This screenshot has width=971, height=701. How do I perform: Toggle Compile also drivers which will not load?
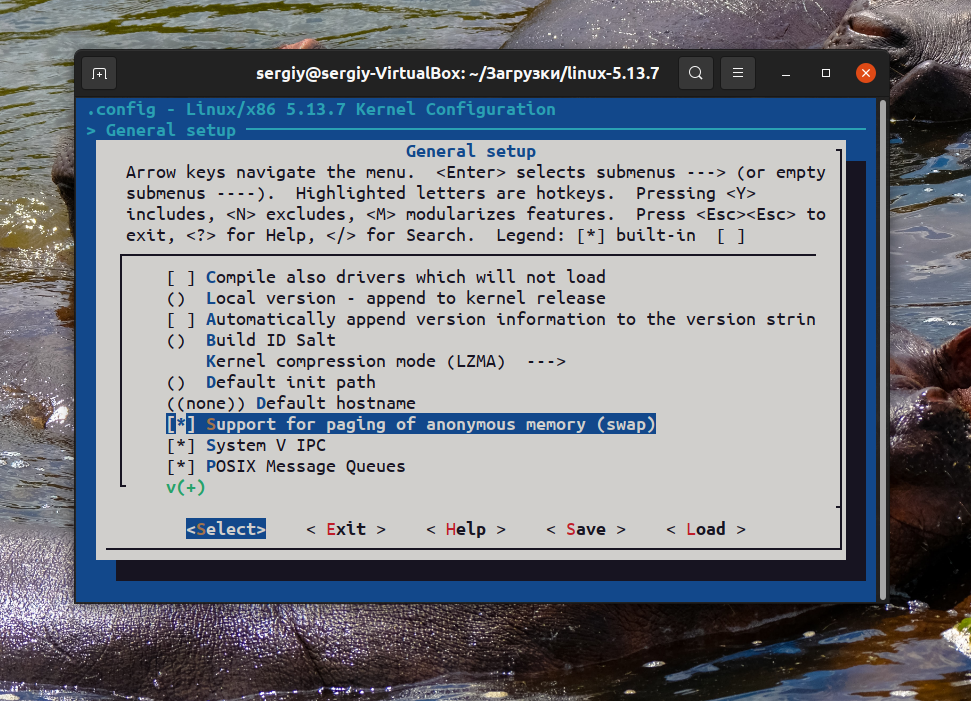pos(386,277)
